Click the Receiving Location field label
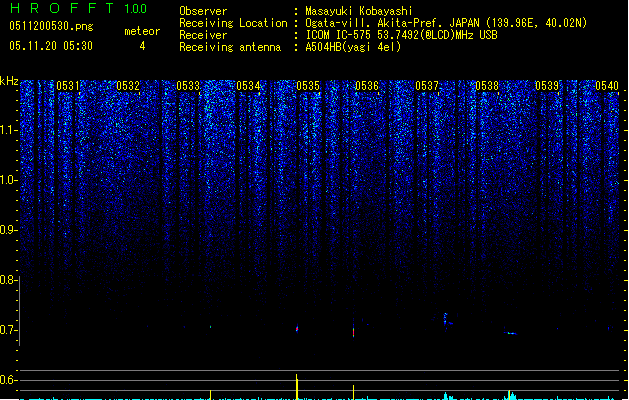 [x=233, y=23]
